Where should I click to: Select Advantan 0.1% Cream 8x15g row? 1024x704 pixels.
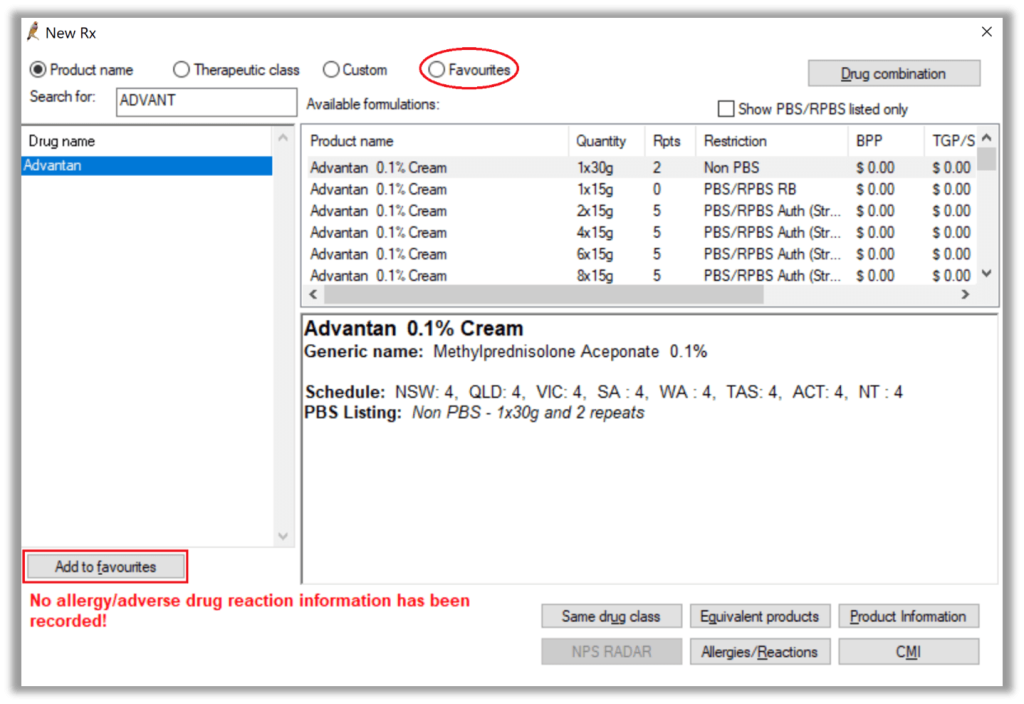click(x=641, y=275)
